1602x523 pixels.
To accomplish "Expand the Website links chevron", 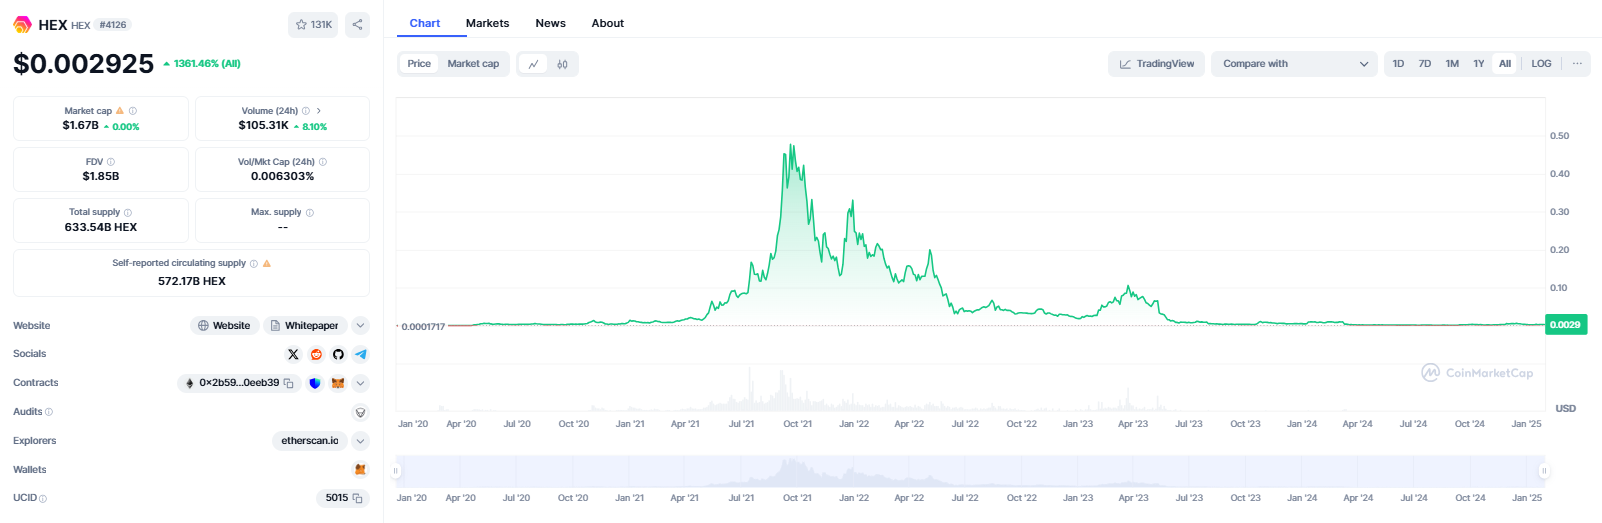I will [361, 326].
